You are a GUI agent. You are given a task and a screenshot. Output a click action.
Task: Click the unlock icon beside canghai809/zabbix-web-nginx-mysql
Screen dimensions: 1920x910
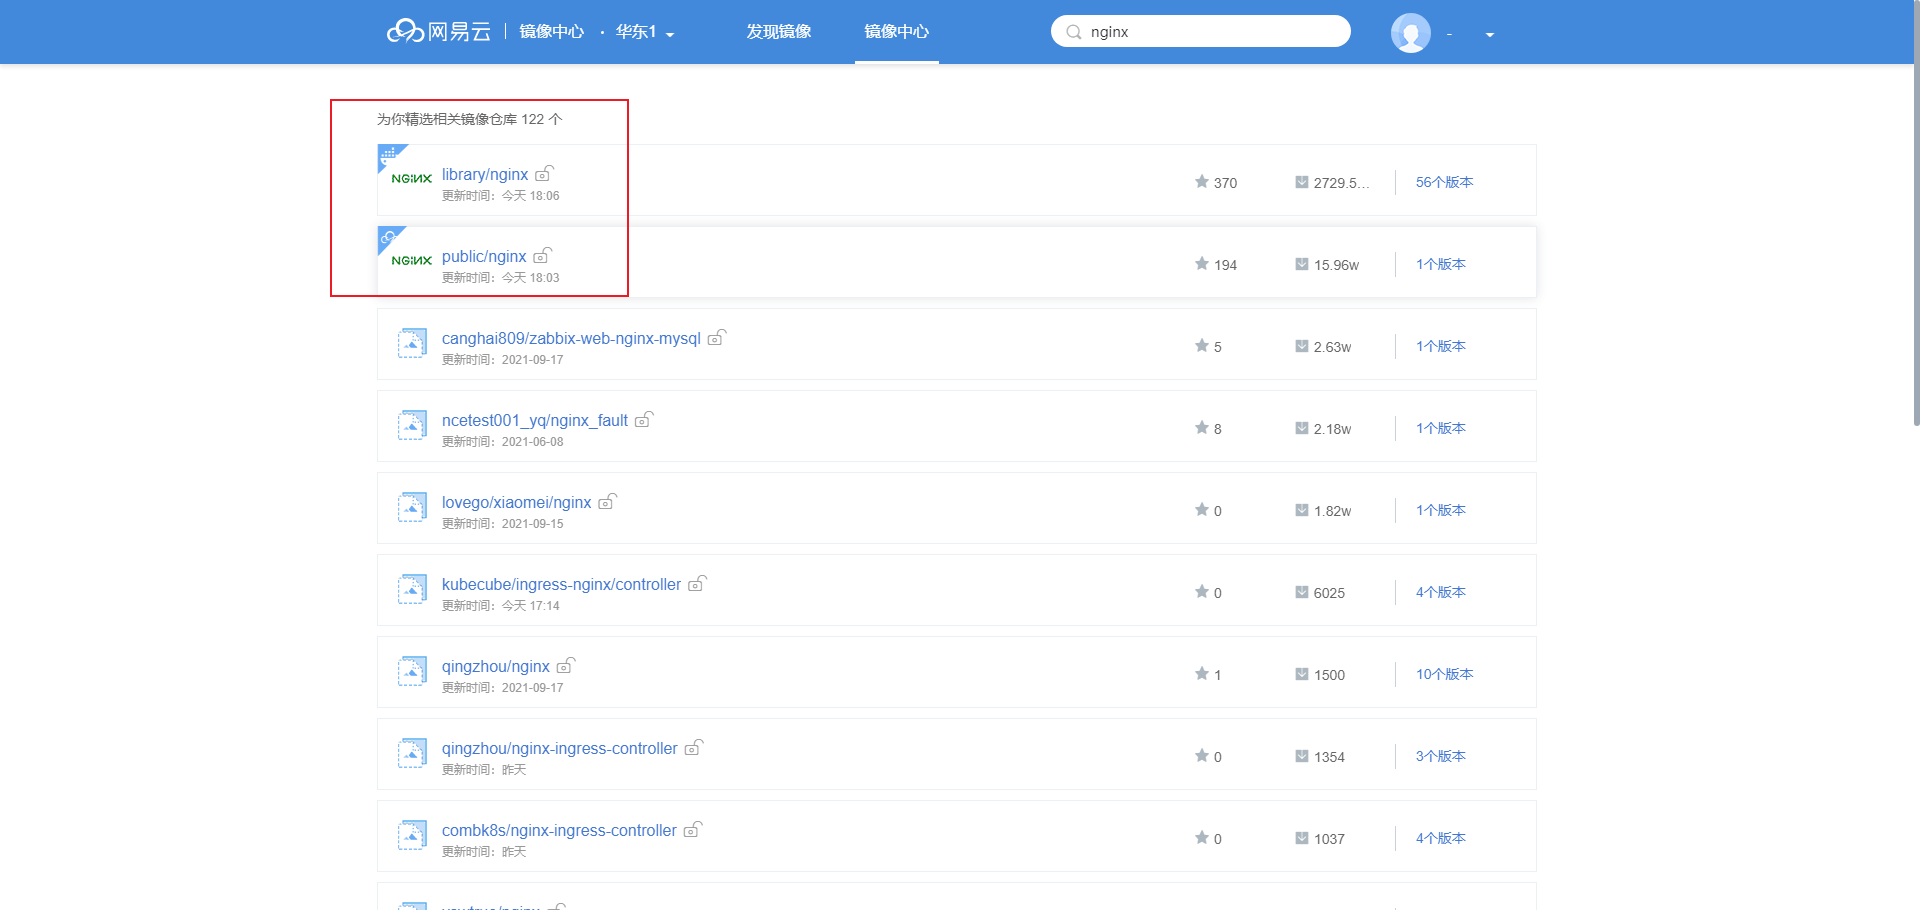[x=717, y=337]
